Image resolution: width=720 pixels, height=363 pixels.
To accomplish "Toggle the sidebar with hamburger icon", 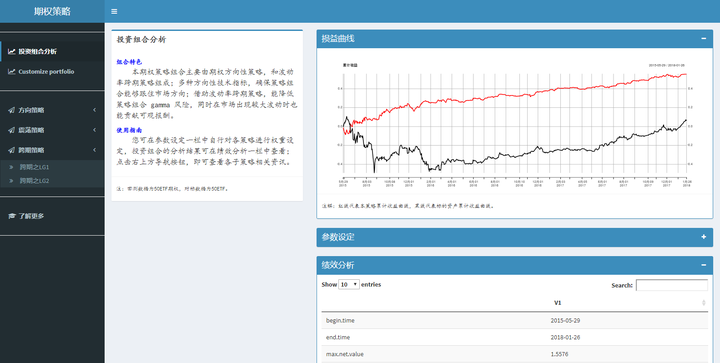I will point(114,11).
